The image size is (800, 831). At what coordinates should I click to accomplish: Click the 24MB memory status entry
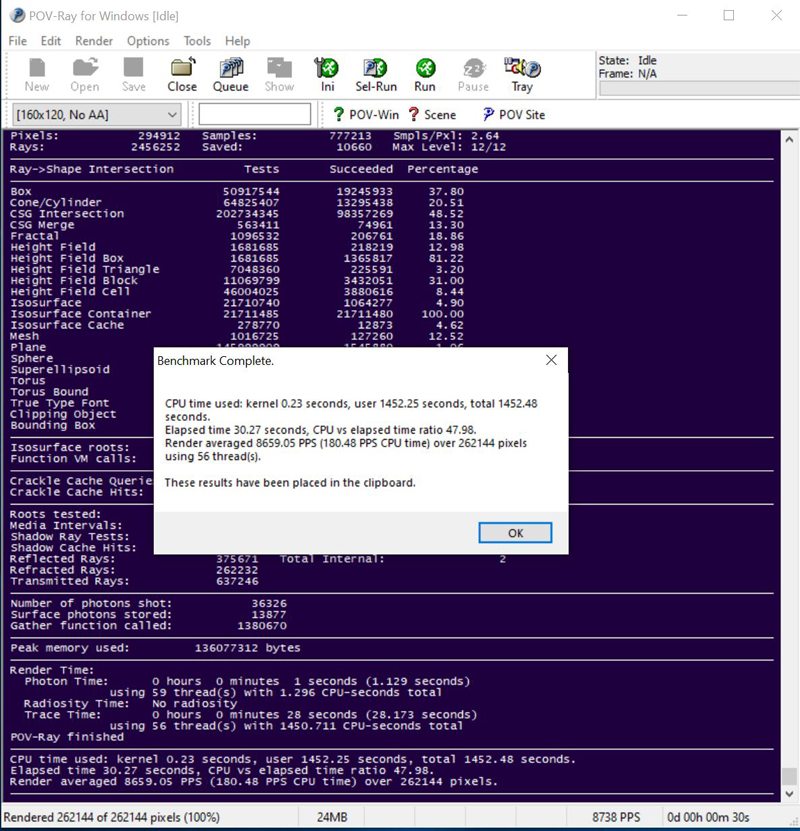point(332,817)
